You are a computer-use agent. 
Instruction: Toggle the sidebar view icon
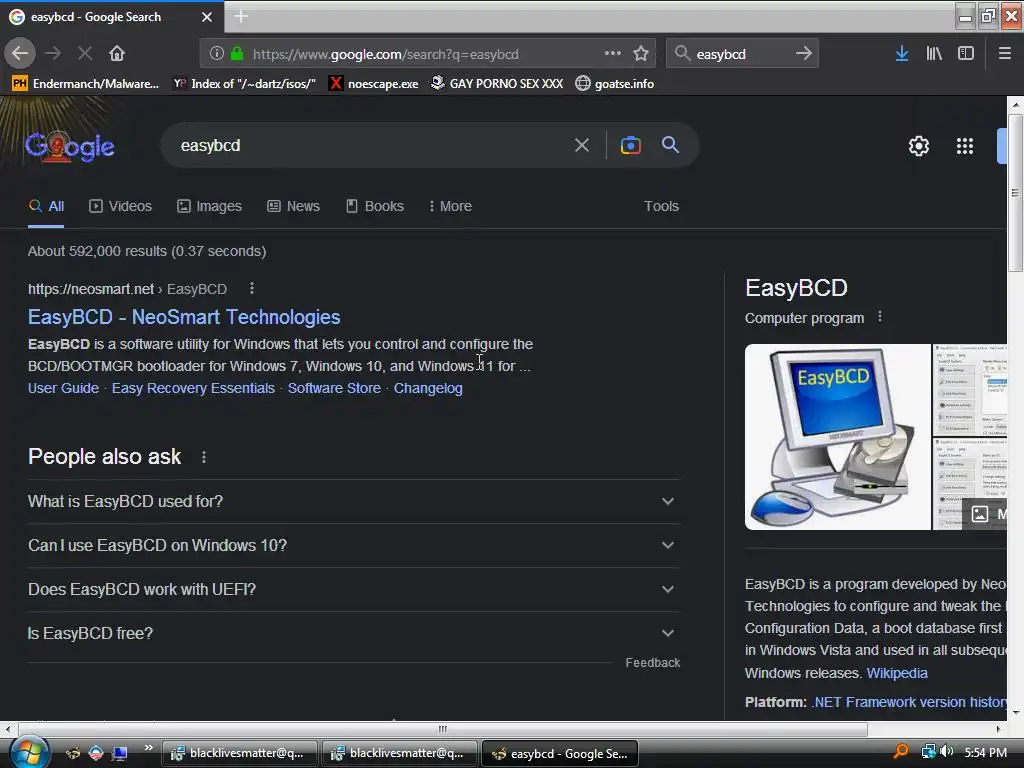966,54
